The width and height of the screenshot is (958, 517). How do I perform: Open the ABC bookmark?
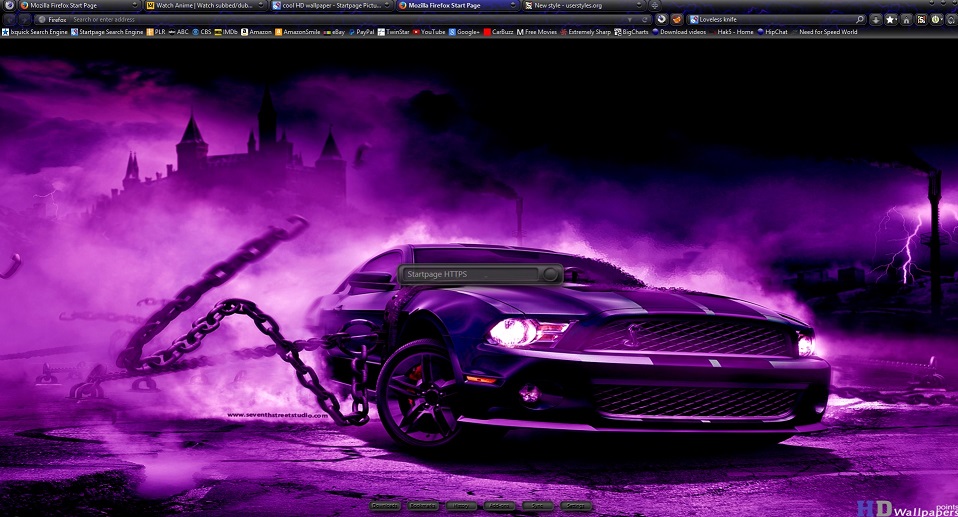pos(178,32)
